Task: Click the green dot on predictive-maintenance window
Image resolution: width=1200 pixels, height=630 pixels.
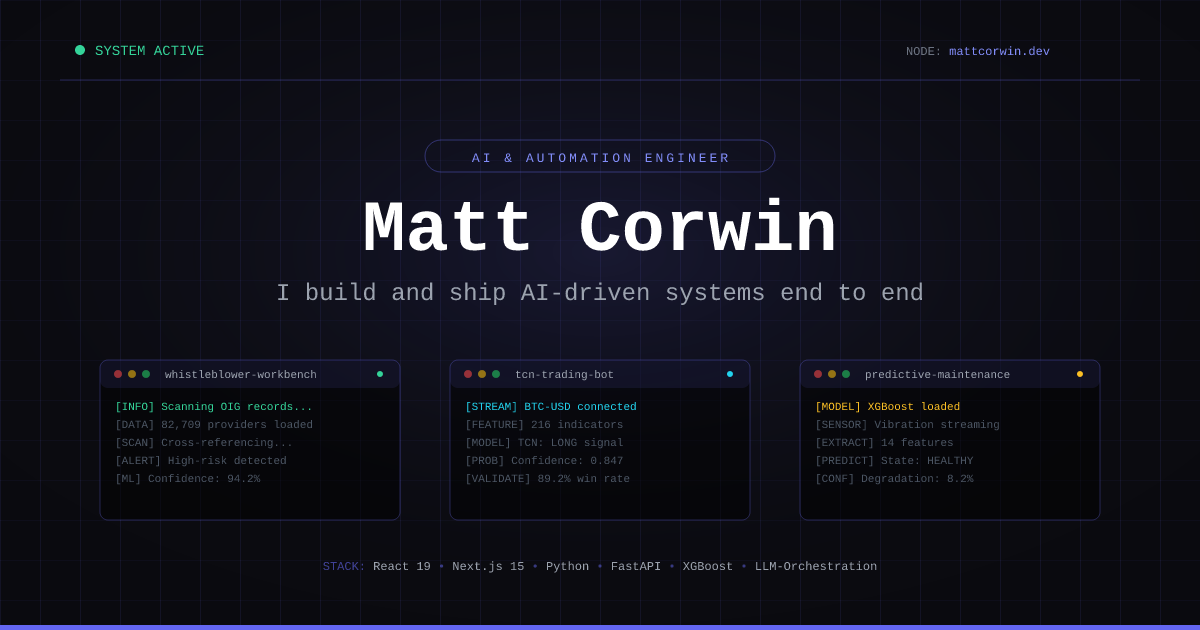Action: coord(846,374)
